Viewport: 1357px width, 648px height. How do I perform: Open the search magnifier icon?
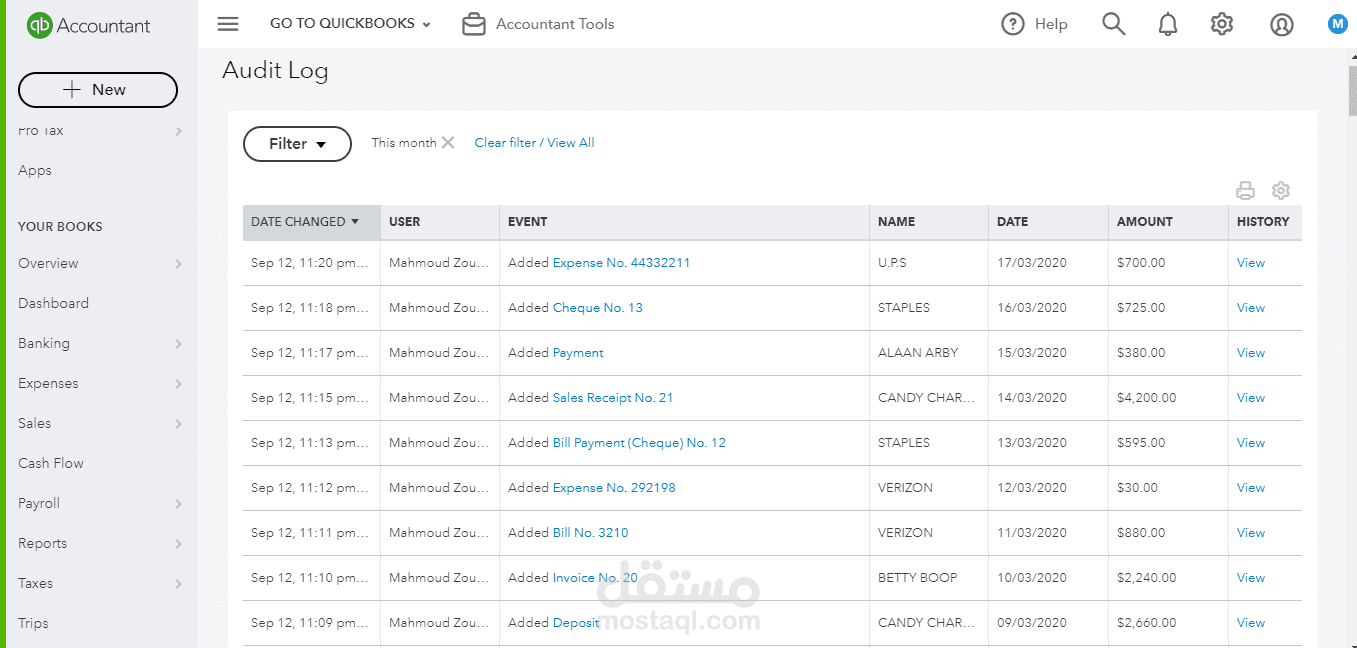click(1114, 24)
